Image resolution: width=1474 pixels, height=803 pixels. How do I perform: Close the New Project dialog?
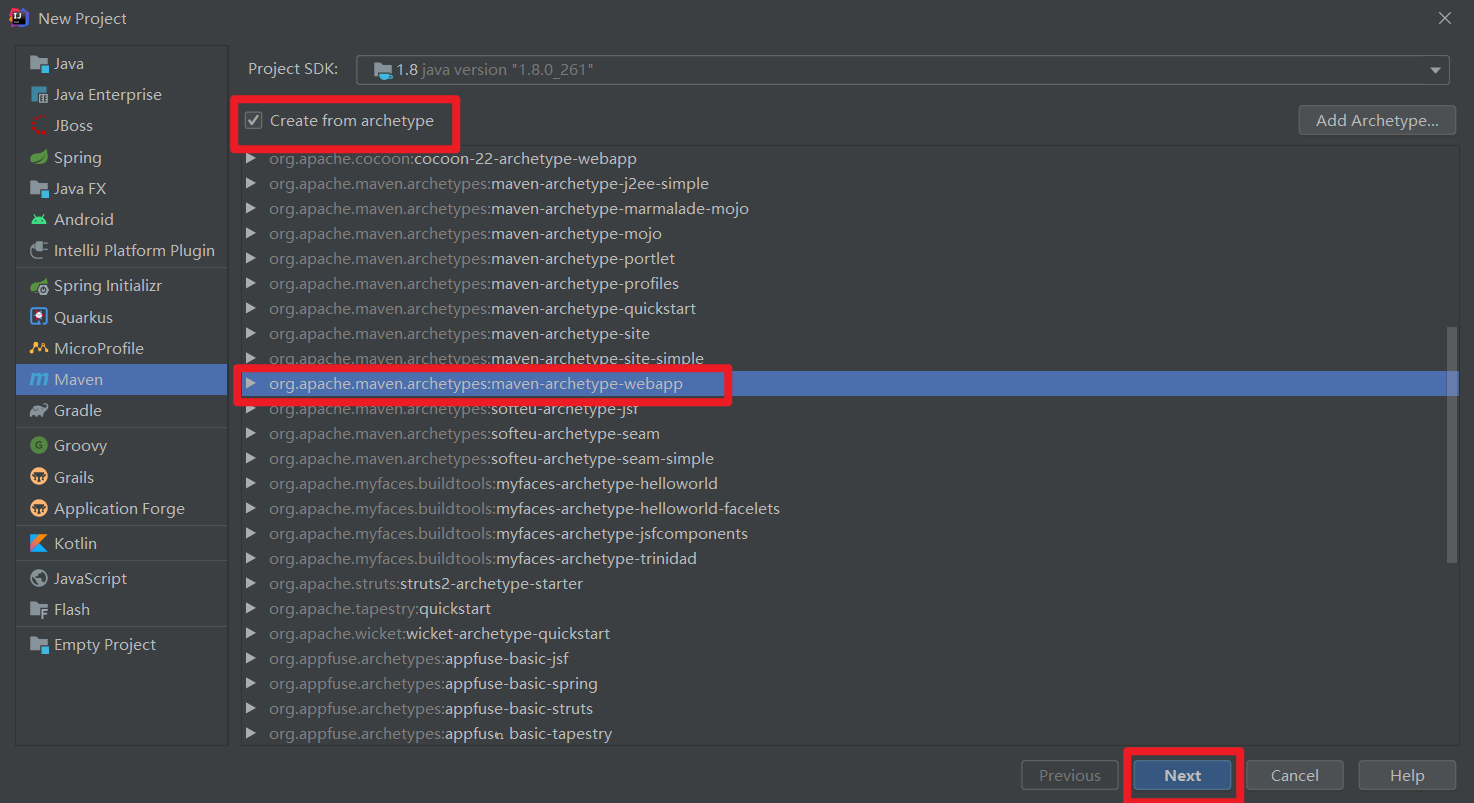click(x=1445, y=18)
